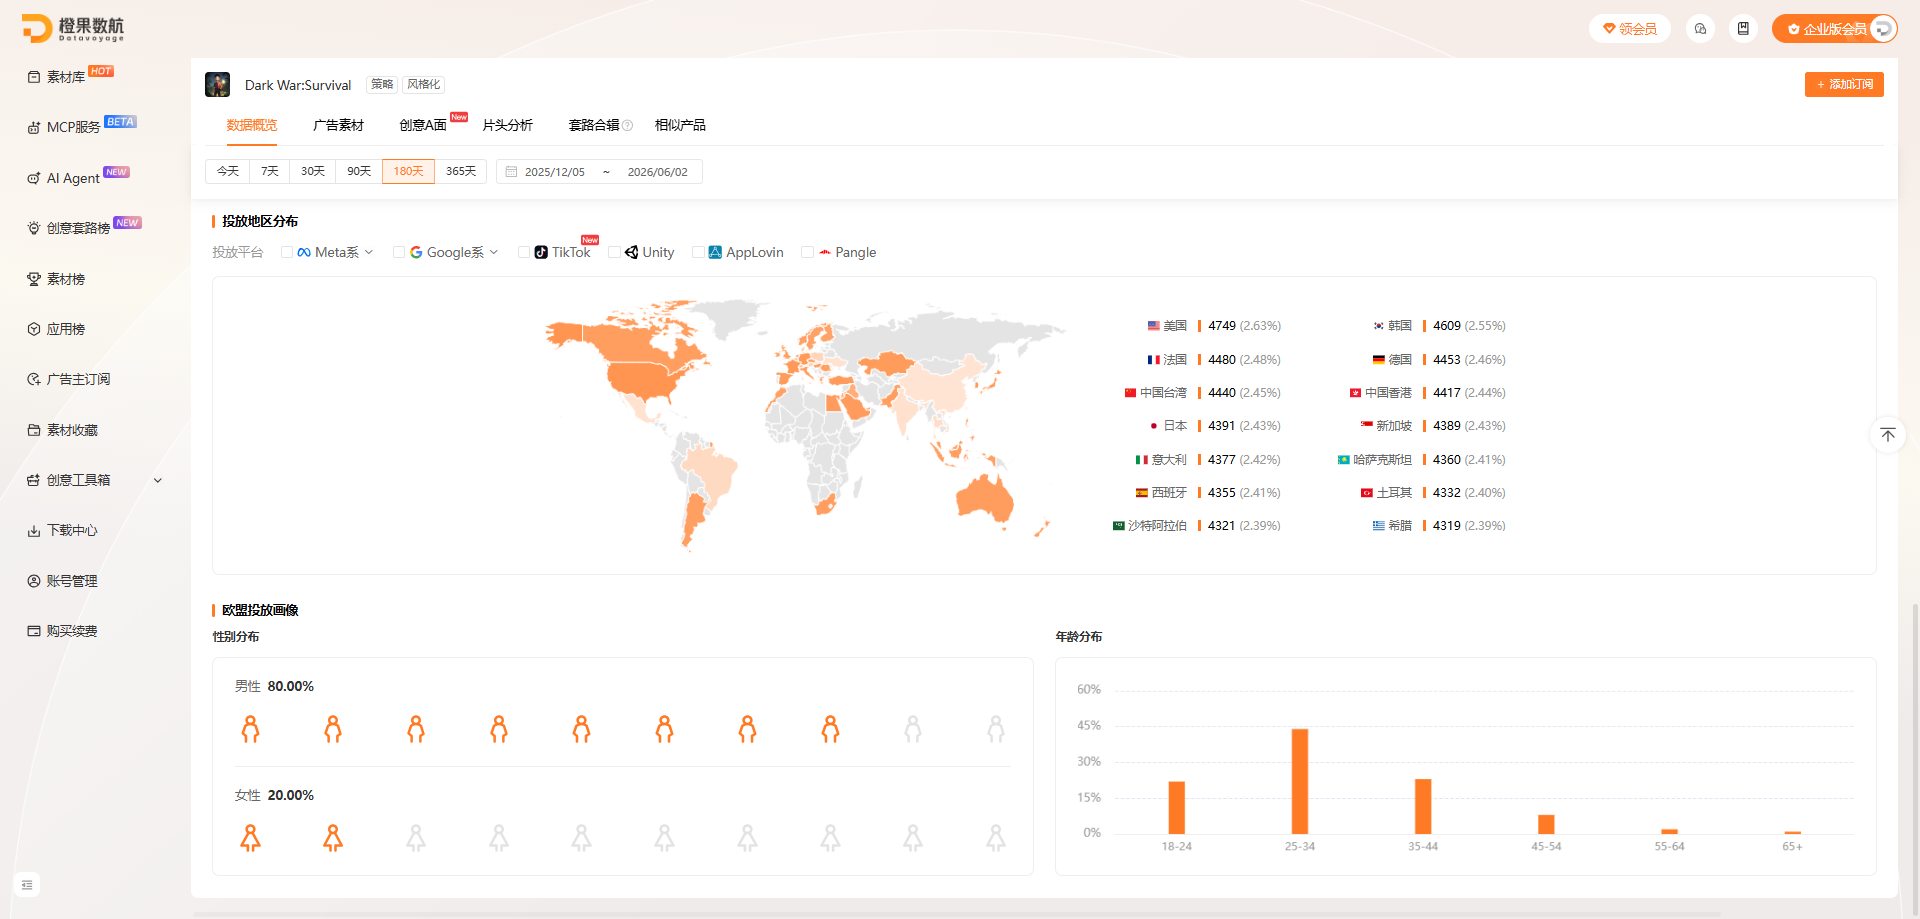
Task: Open the customer service chat icon
Action: [1700, 29]
